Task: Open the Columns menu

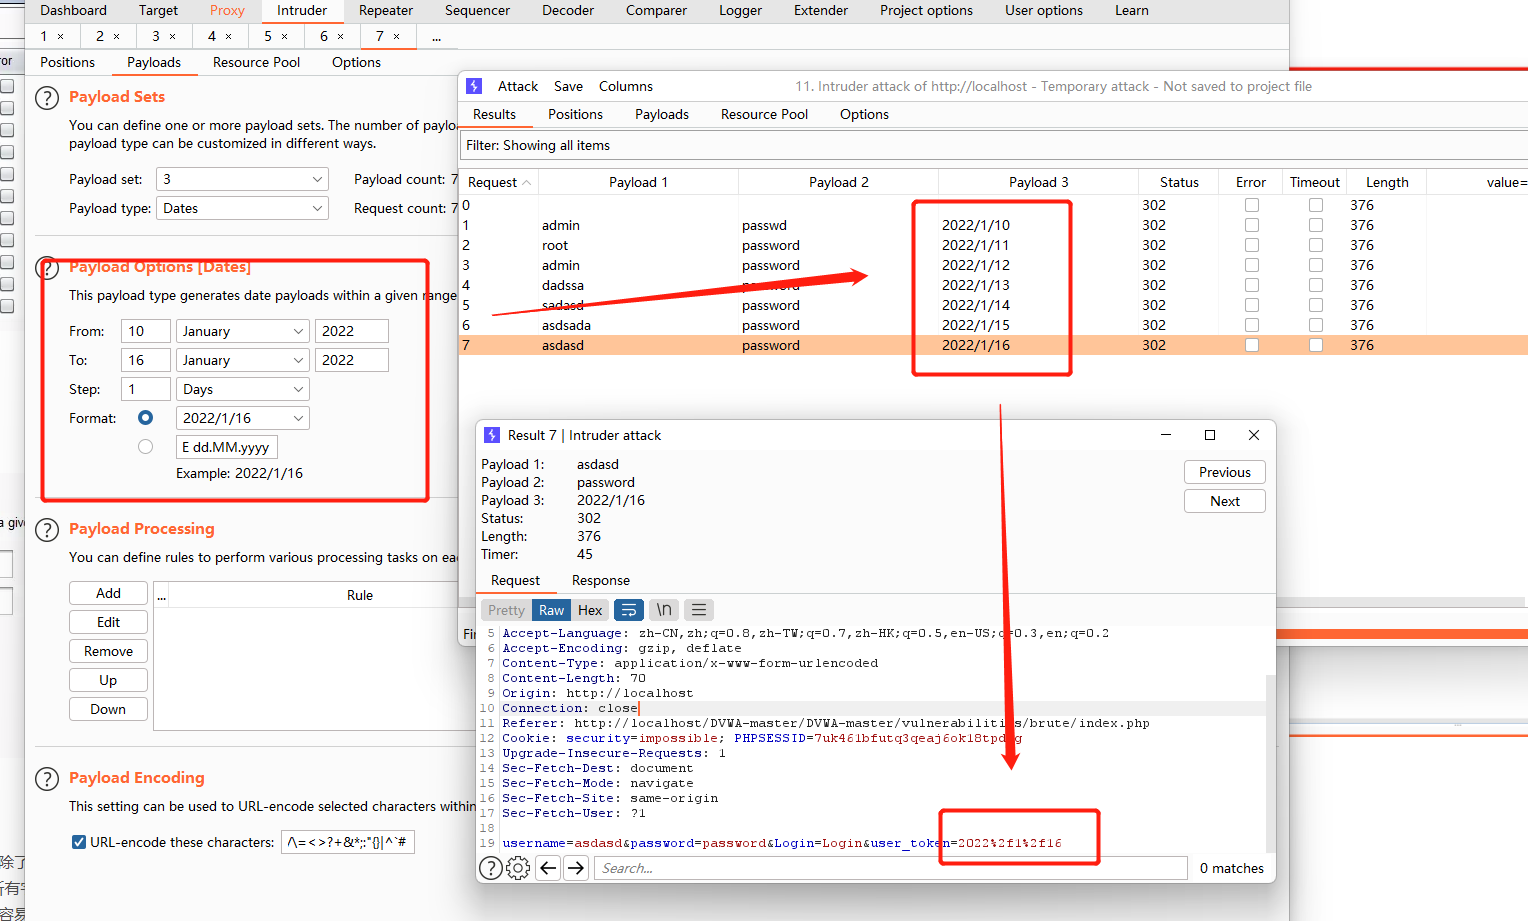Action: [626, 86]
